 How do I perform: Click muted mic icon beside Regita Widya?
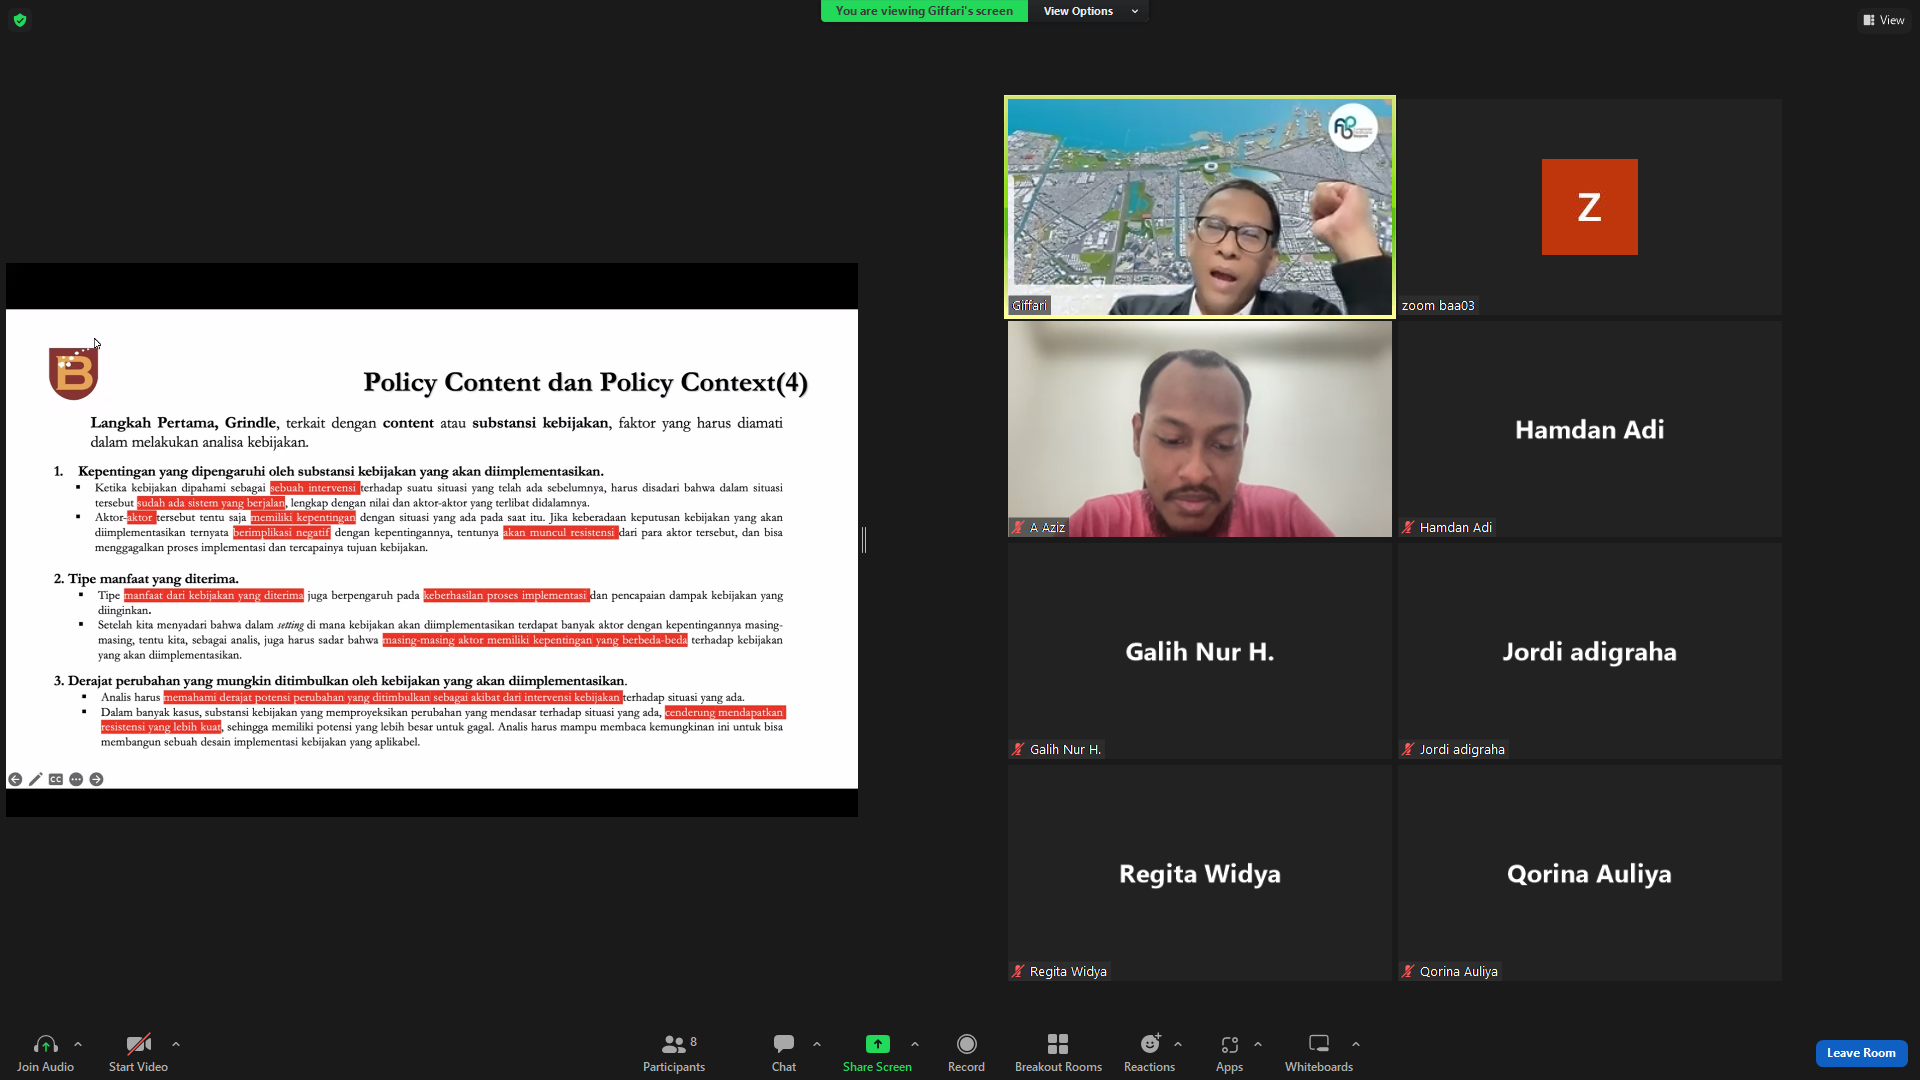pyautogui.click(x=1019, y=972)
